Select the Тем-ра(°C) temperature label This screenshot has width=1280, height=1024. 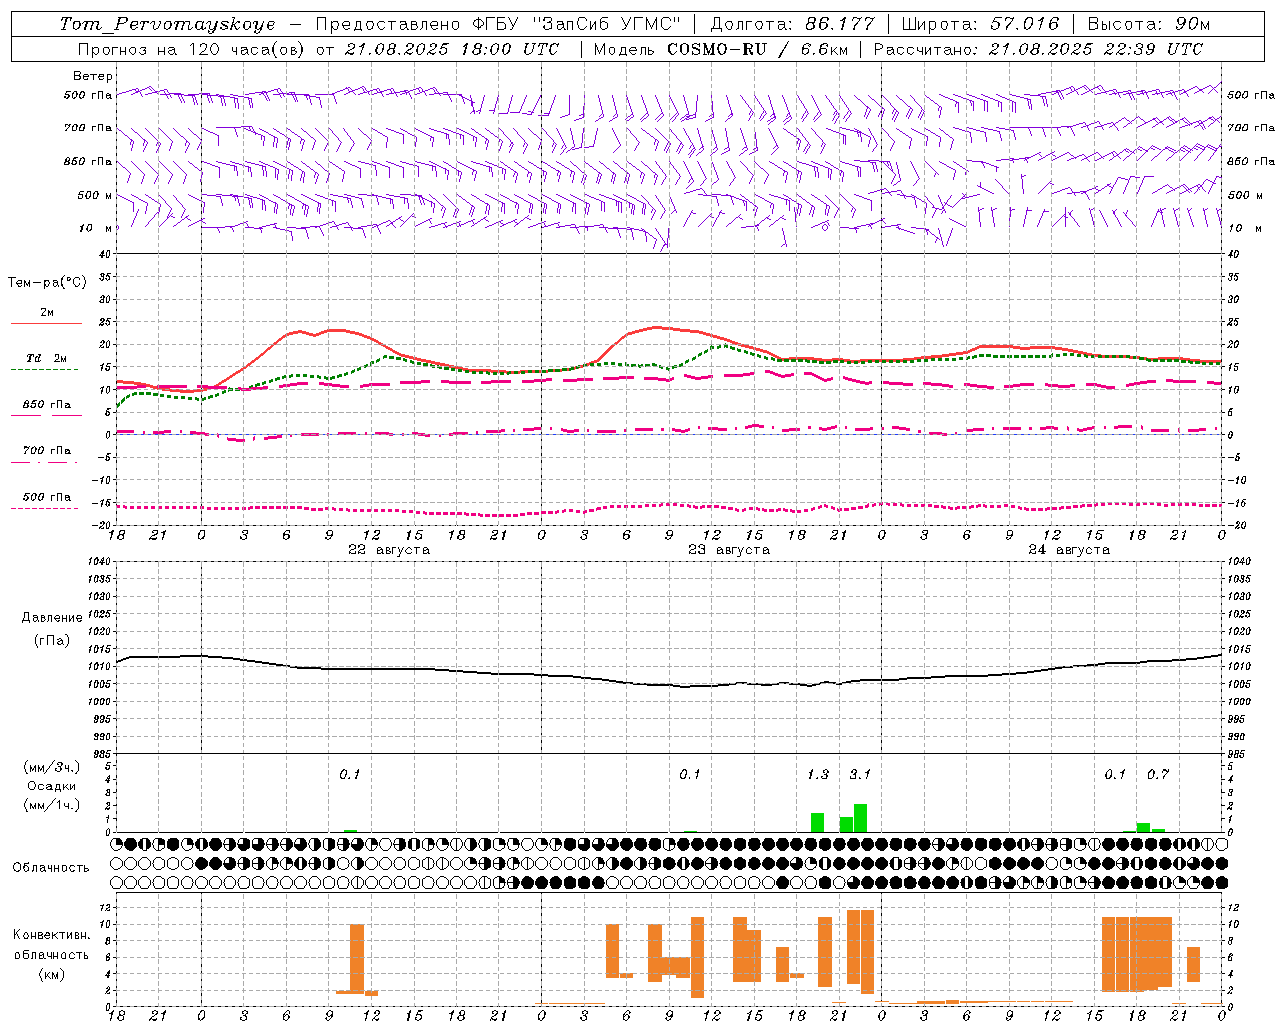[x=47, y=283]
